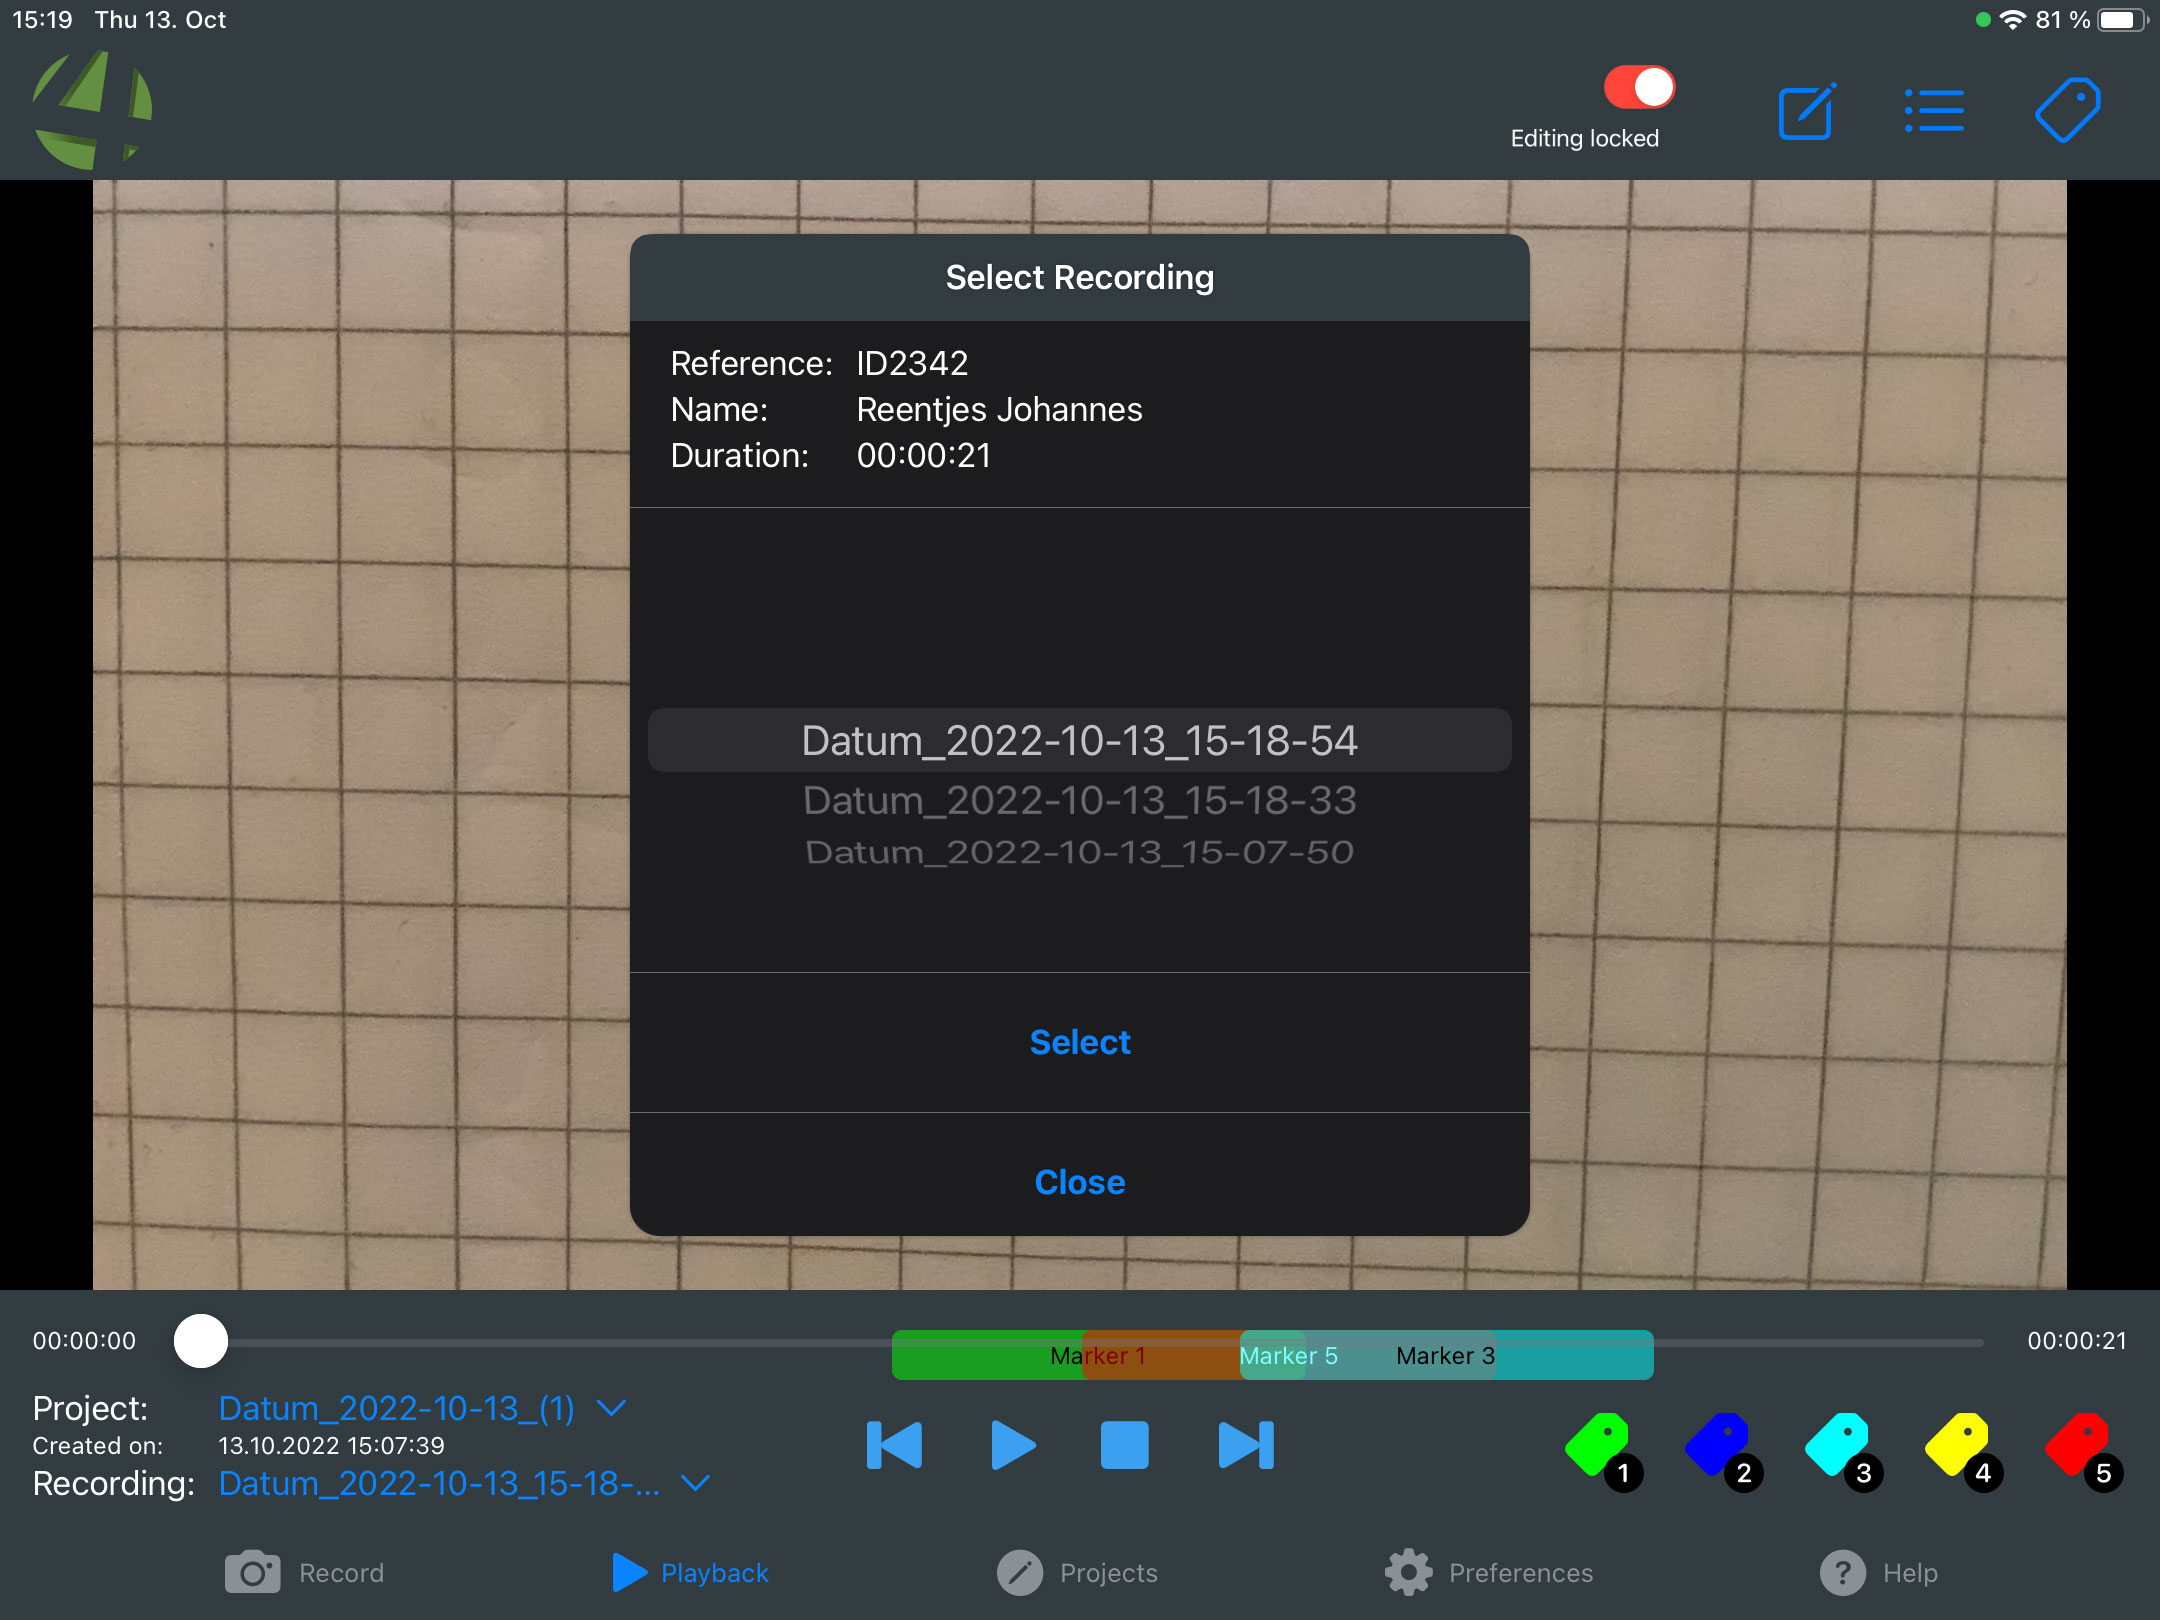The width and height of the screenshot is (2160, 1620).
Task: Add blue marker tag 2
Action: tap(1723, 1450)
